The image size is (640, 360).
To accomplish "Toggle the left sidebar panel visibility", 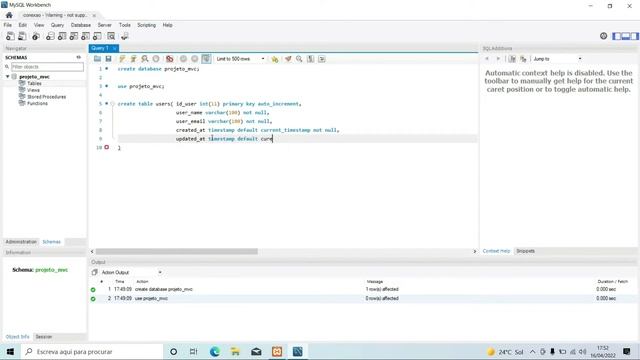I will 616,36.
